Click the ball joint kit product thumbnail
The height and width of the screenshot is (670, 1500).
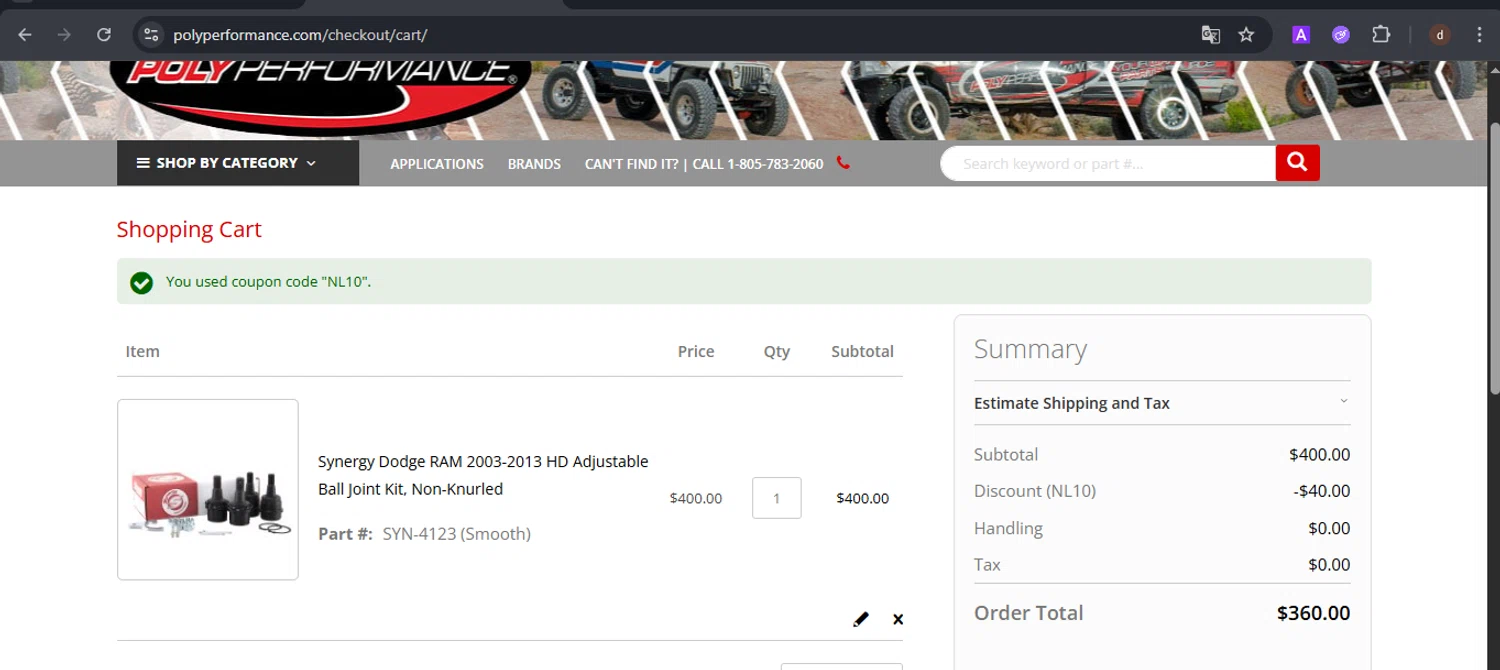(208, 490)
